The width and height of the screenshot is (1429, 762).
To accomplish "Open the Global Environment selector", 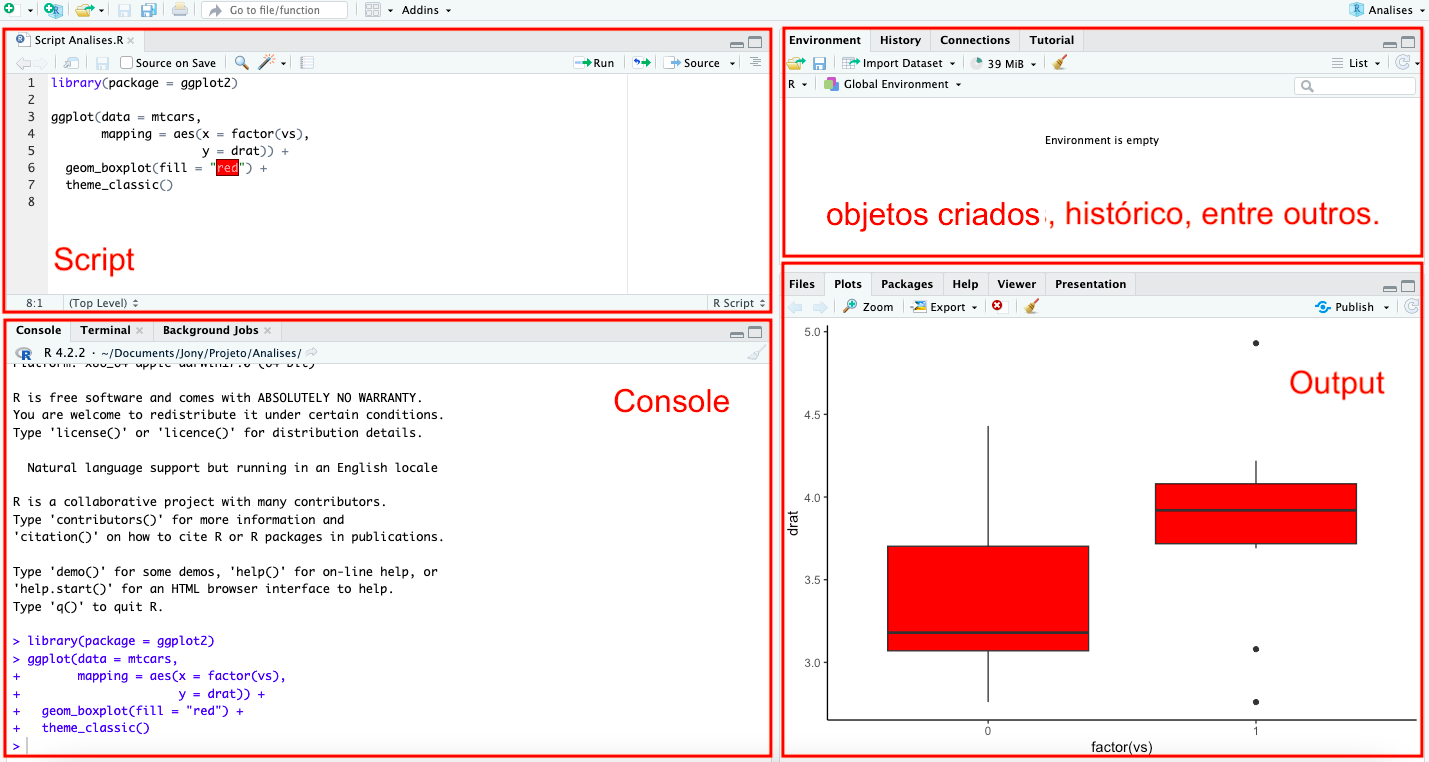I will (x=892, y=84).
